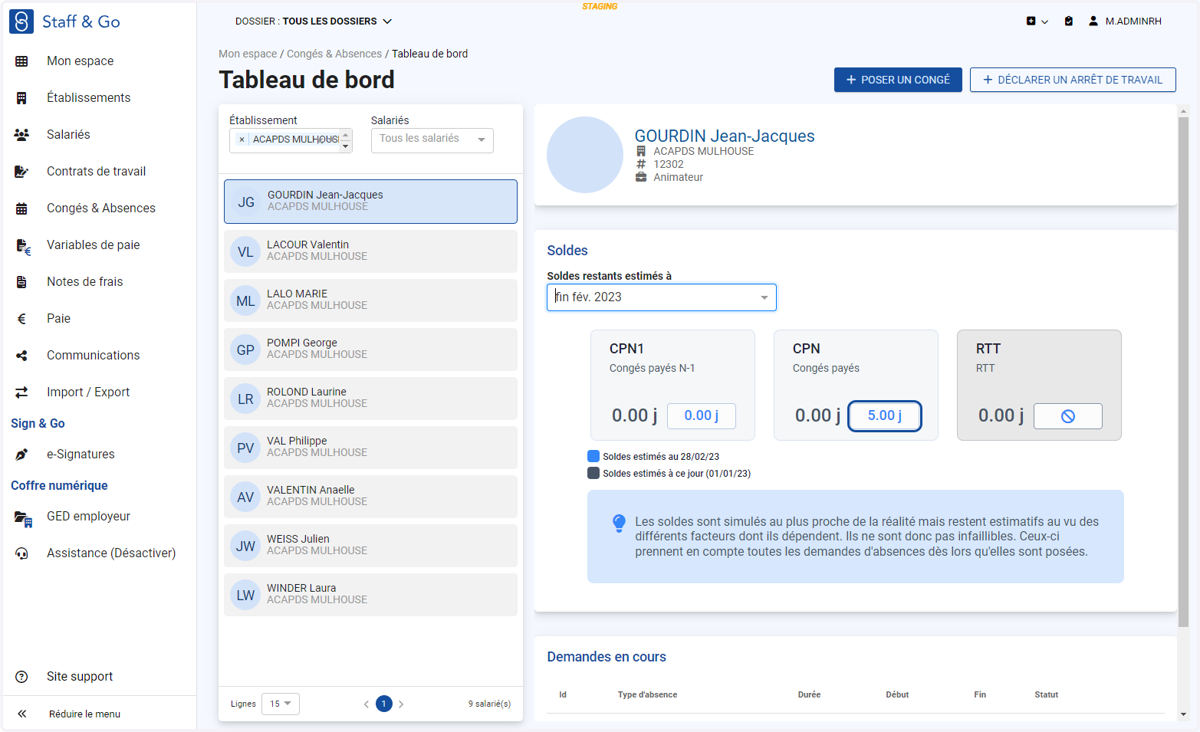Click the Import / Export arrows icon
The height and width of the screenshot is (732, 1200).
21,393
